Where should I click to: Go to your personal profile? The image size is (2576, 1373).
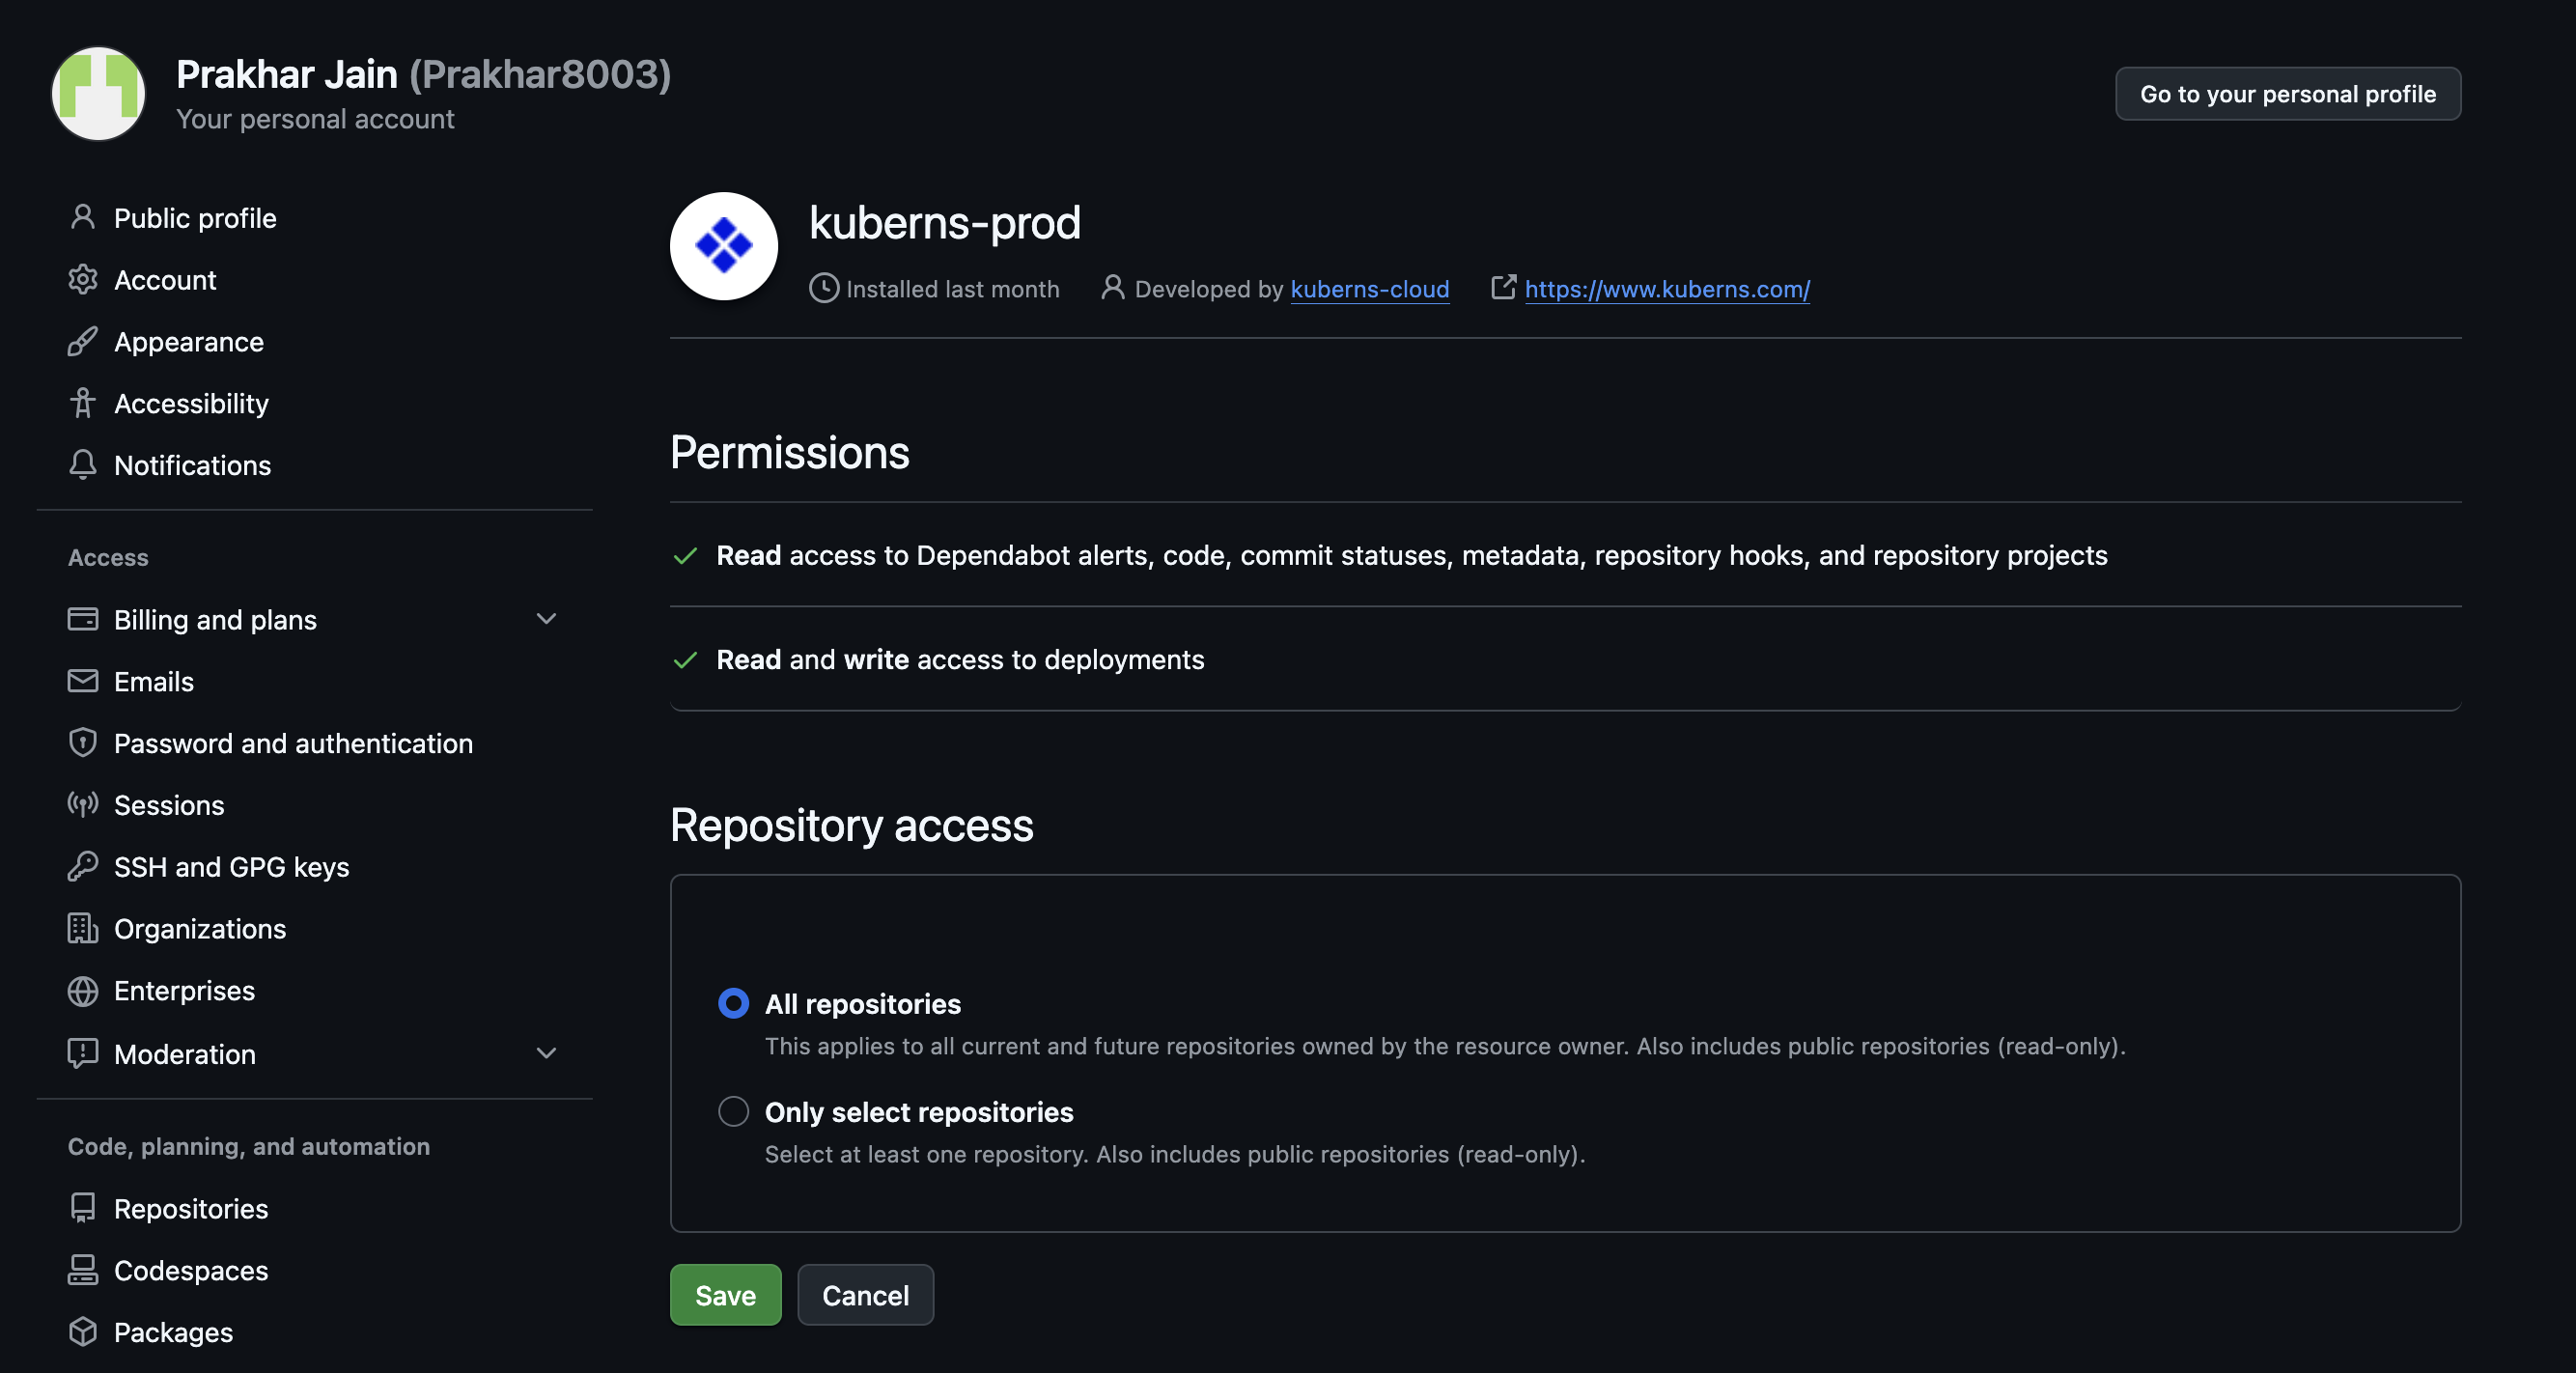pos(2287,94)
